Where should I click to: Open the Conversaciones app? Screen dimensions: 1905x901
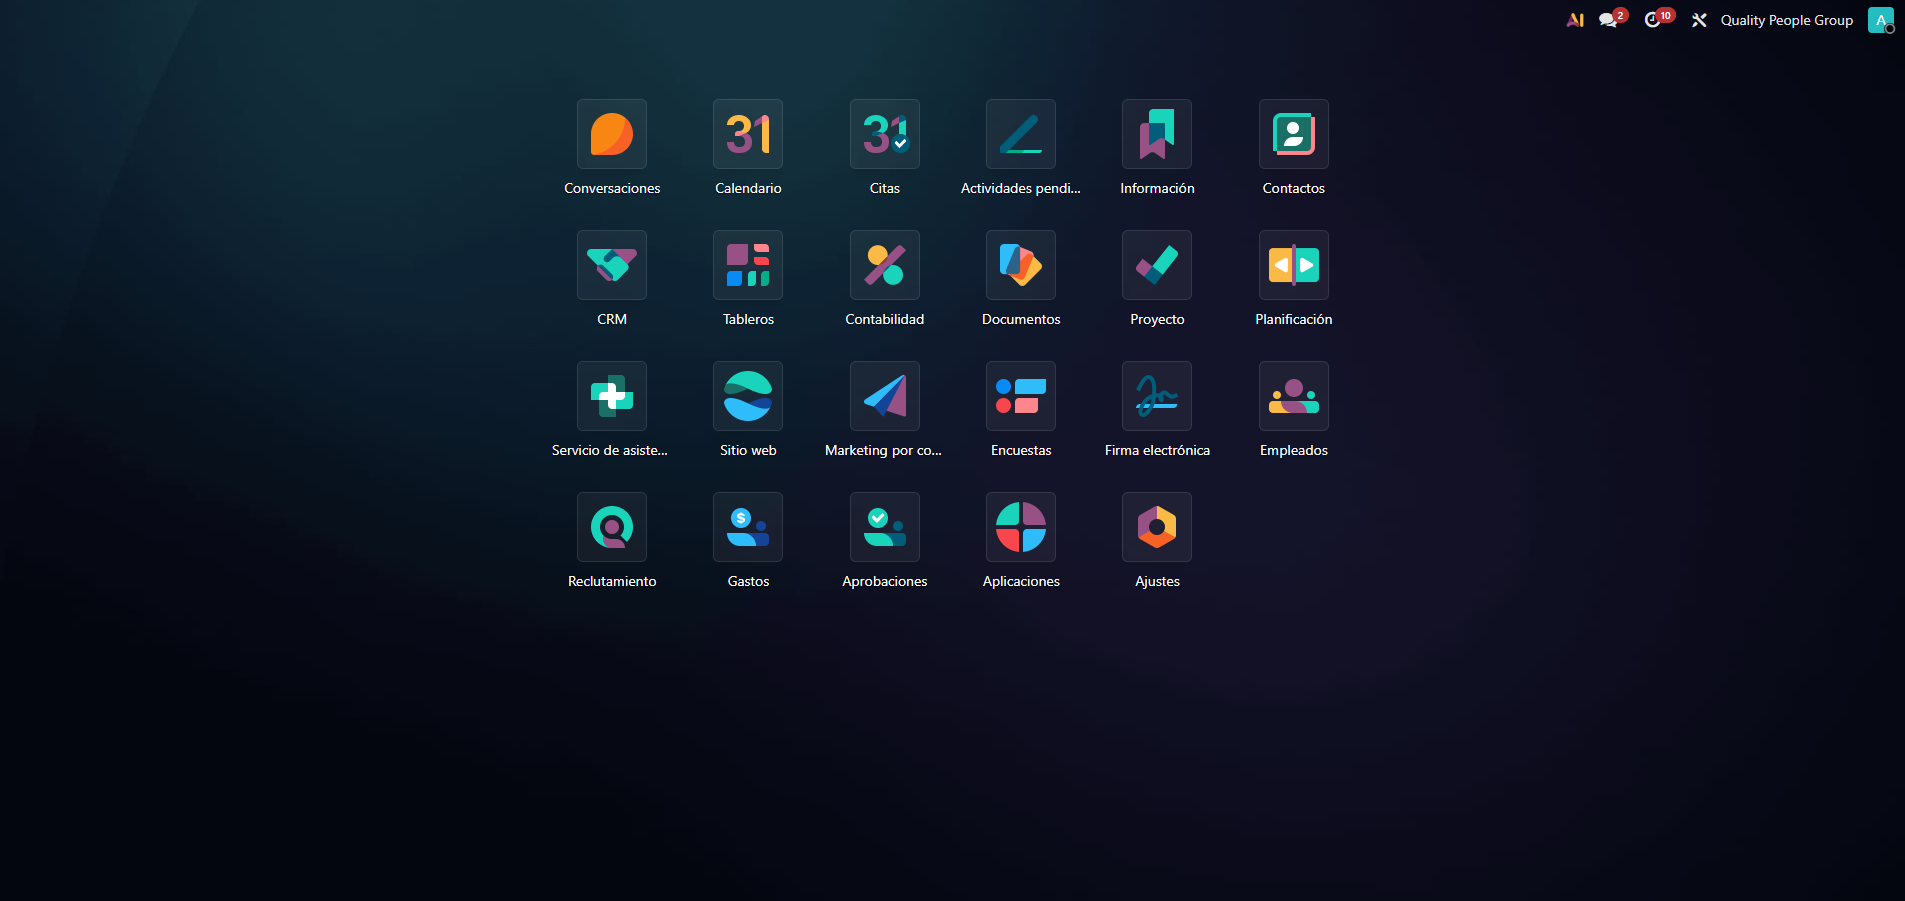click(612, 135)
